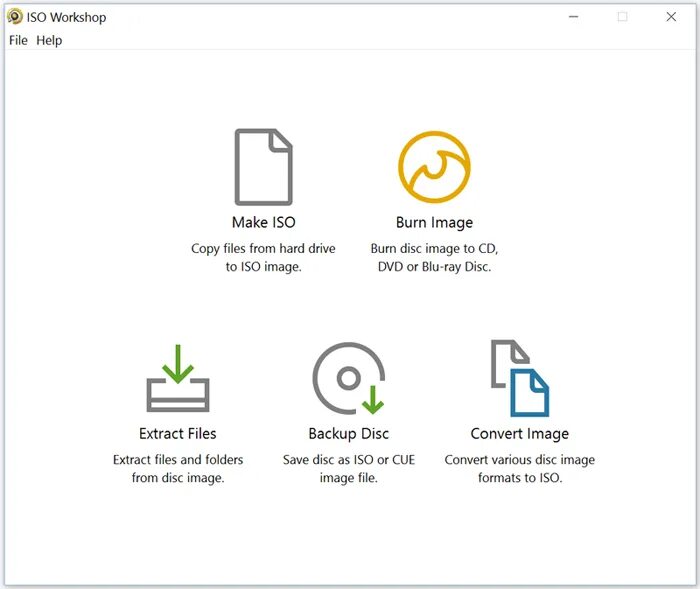Minimize the ISO Workshop window

coord(574,17)
